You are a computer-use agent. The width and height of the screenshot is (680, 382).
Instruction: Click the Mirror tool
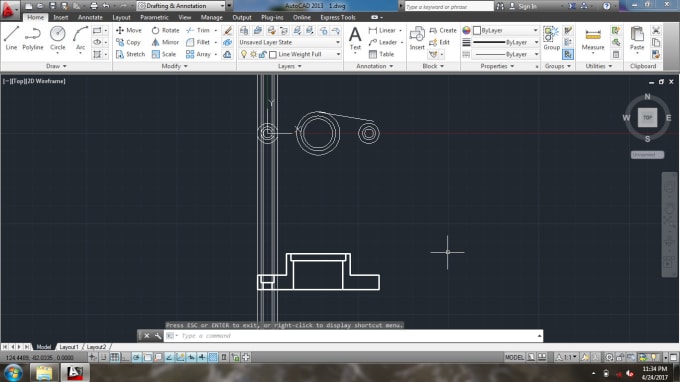coord(165,42)
